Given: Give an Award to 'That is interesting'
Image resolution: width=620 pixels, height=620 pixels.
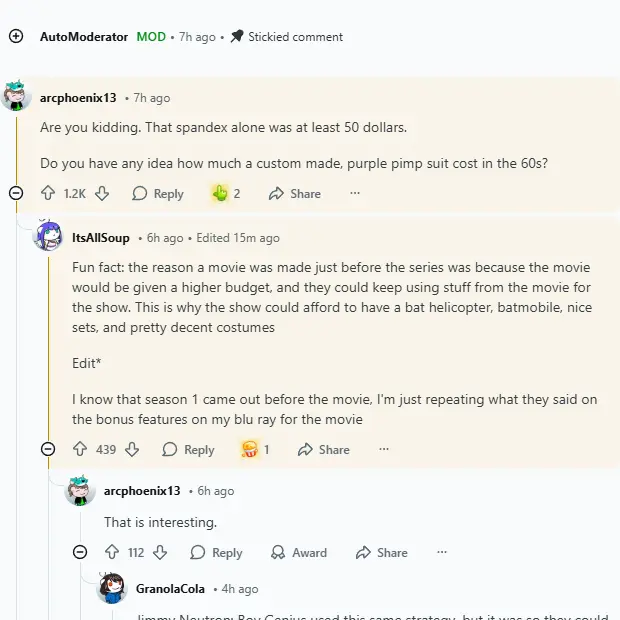Looking at the screenshot, I should (x=299, y=552).
